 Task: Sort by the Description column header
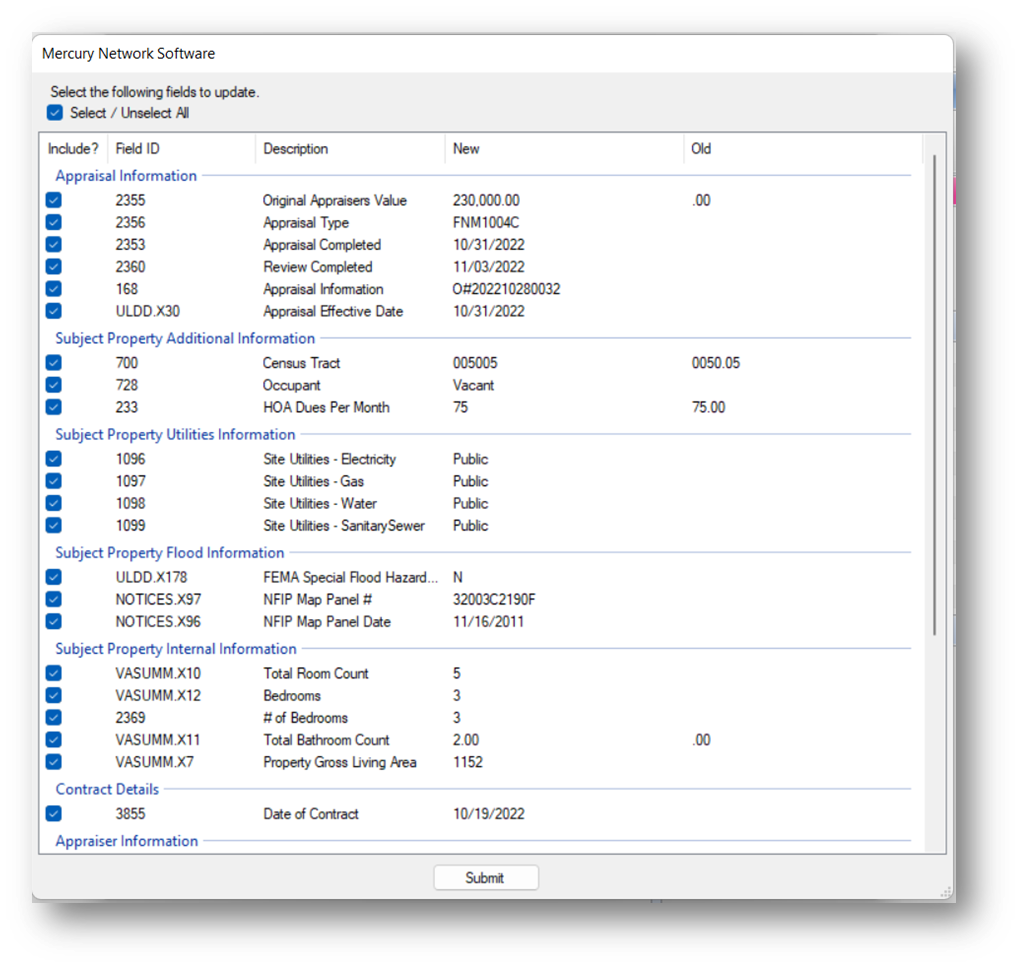(x=296, y=149)
